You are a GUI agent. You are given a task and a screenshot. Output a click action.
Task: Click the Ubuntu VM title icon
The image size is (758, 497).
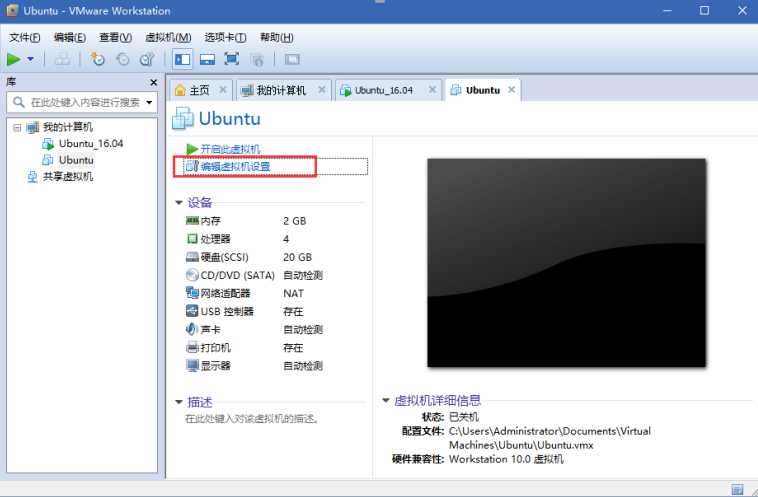coord(183,118)
